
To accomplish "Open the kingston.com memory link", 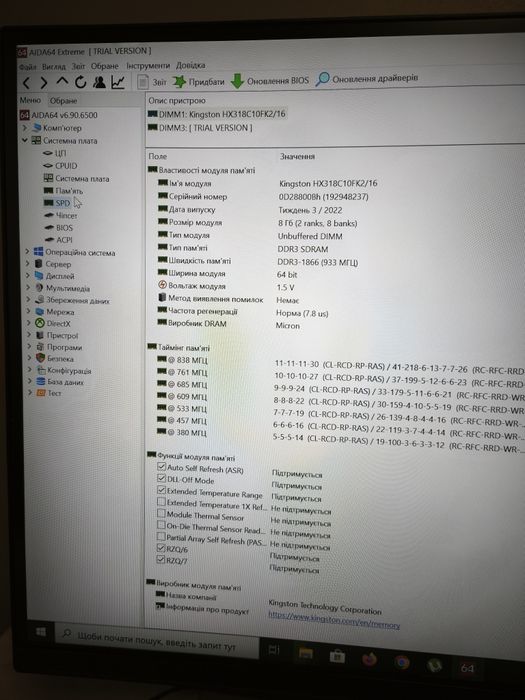I will coord(333,620).
